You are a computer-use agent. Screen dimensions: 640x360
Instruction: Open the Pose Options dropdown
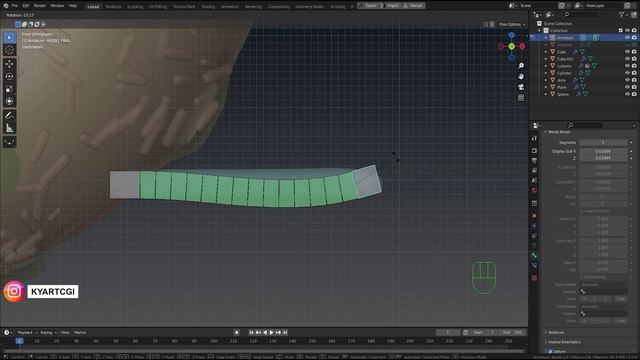(512, 24)
